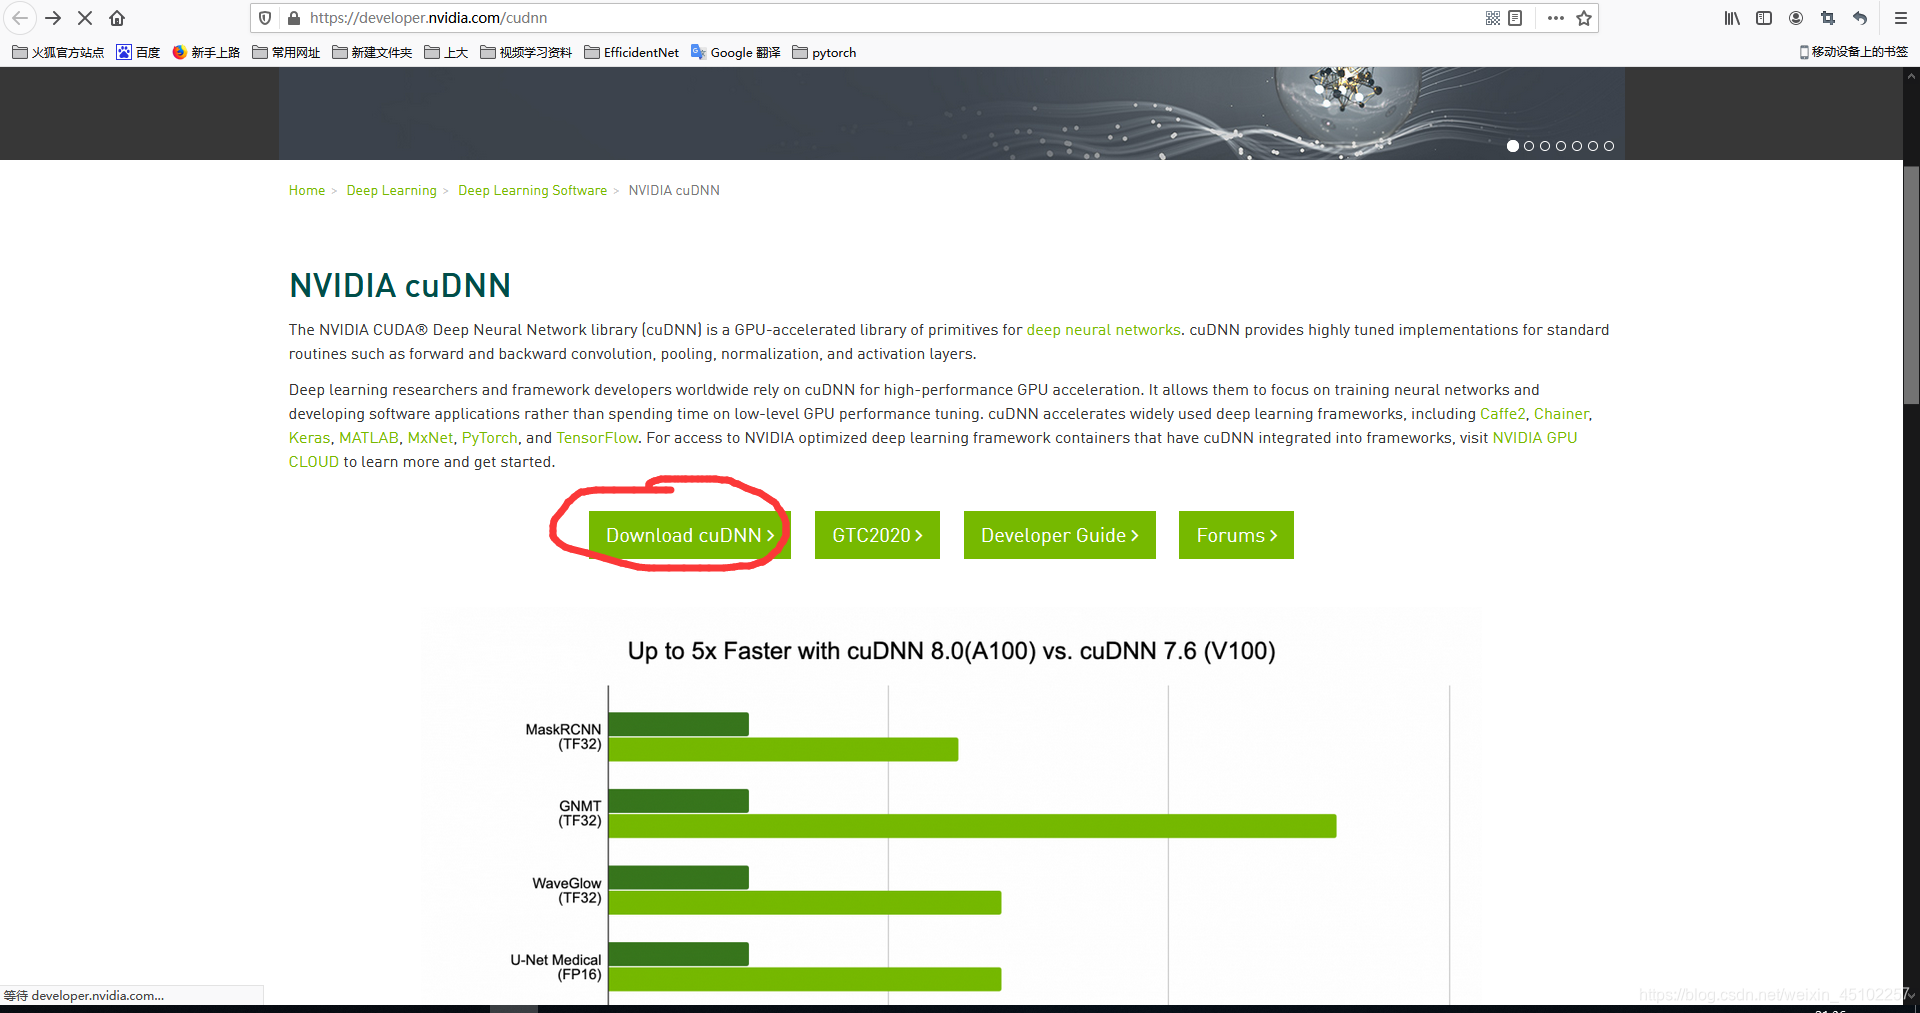Toggle reader view icon
Screen dimensions: 1920x1013
(x=1515, y=18)
